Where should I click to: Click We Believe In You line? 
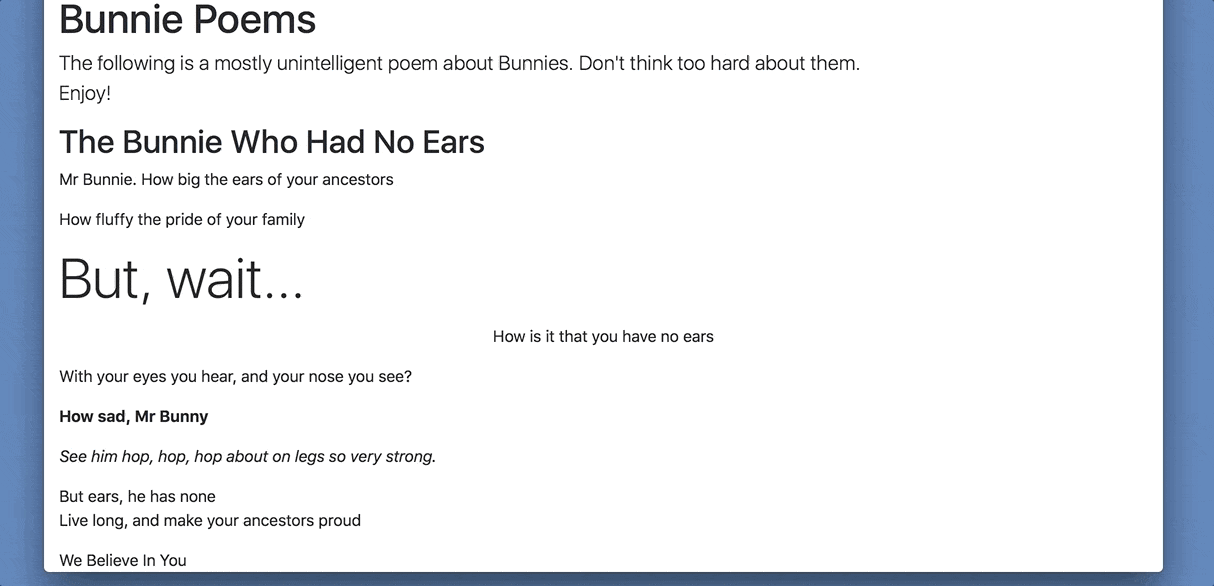[123, 561]
